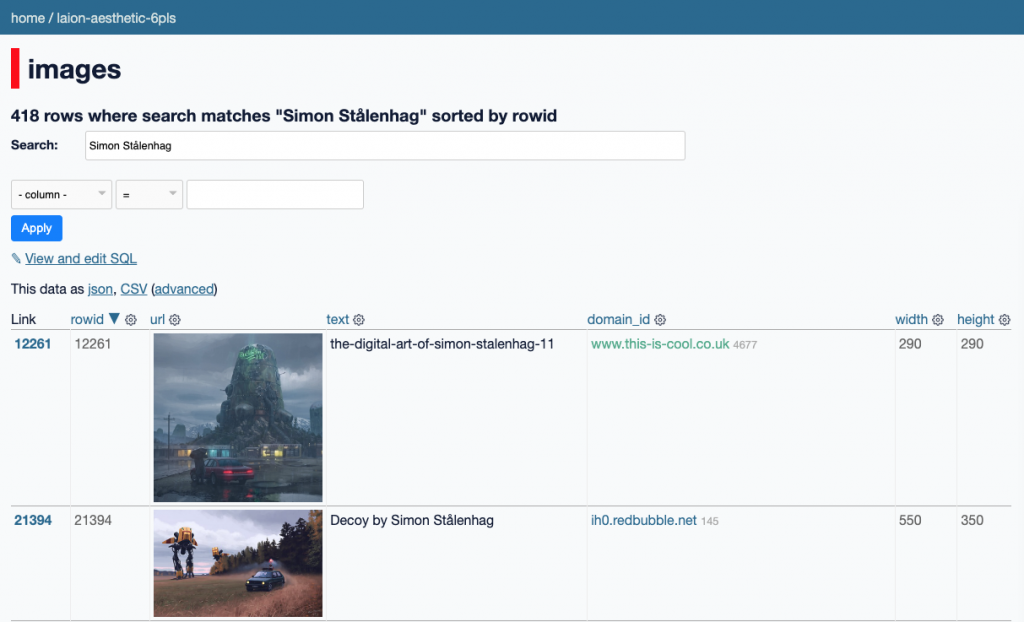This screenshot has width=1024, height=622.
Task: Open the text column settings cog
Action: tap(359, 319)
